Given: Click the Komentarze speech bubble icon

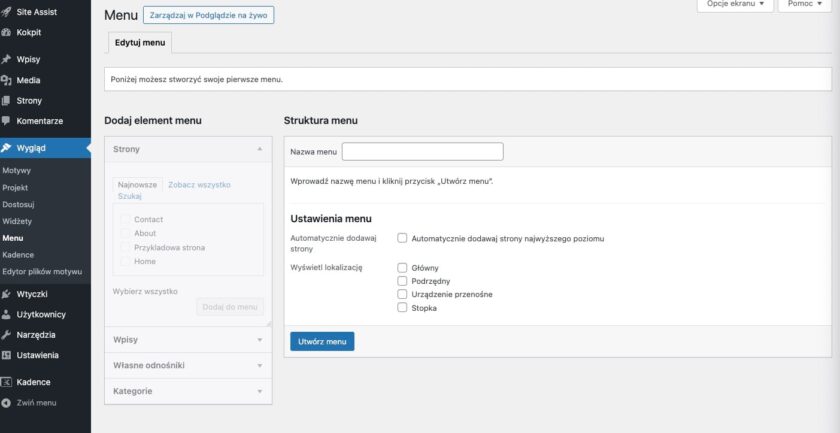Looking at the screenshot, I should (6, 121).
